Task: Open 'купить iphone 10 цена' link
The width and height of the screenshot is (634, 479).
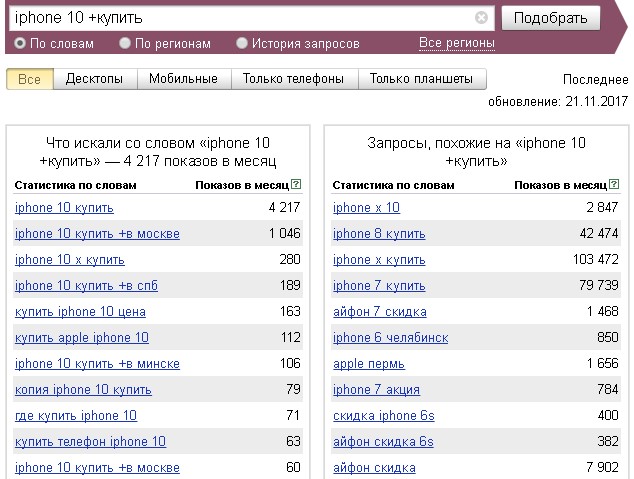Action: pyautogui.click(x=80, y=312)
